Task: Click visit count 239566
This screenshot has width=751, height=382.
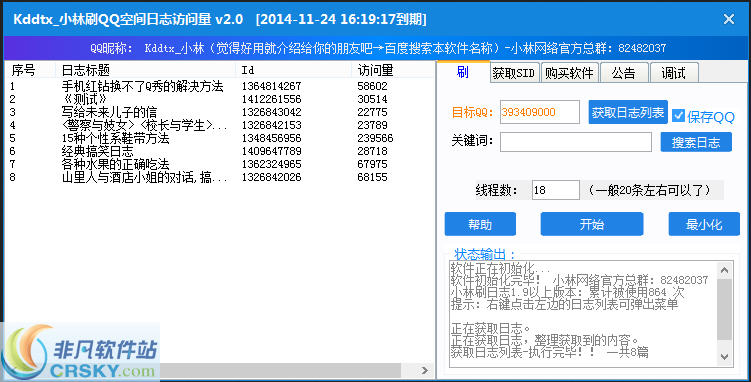Action: pos(375,138)
